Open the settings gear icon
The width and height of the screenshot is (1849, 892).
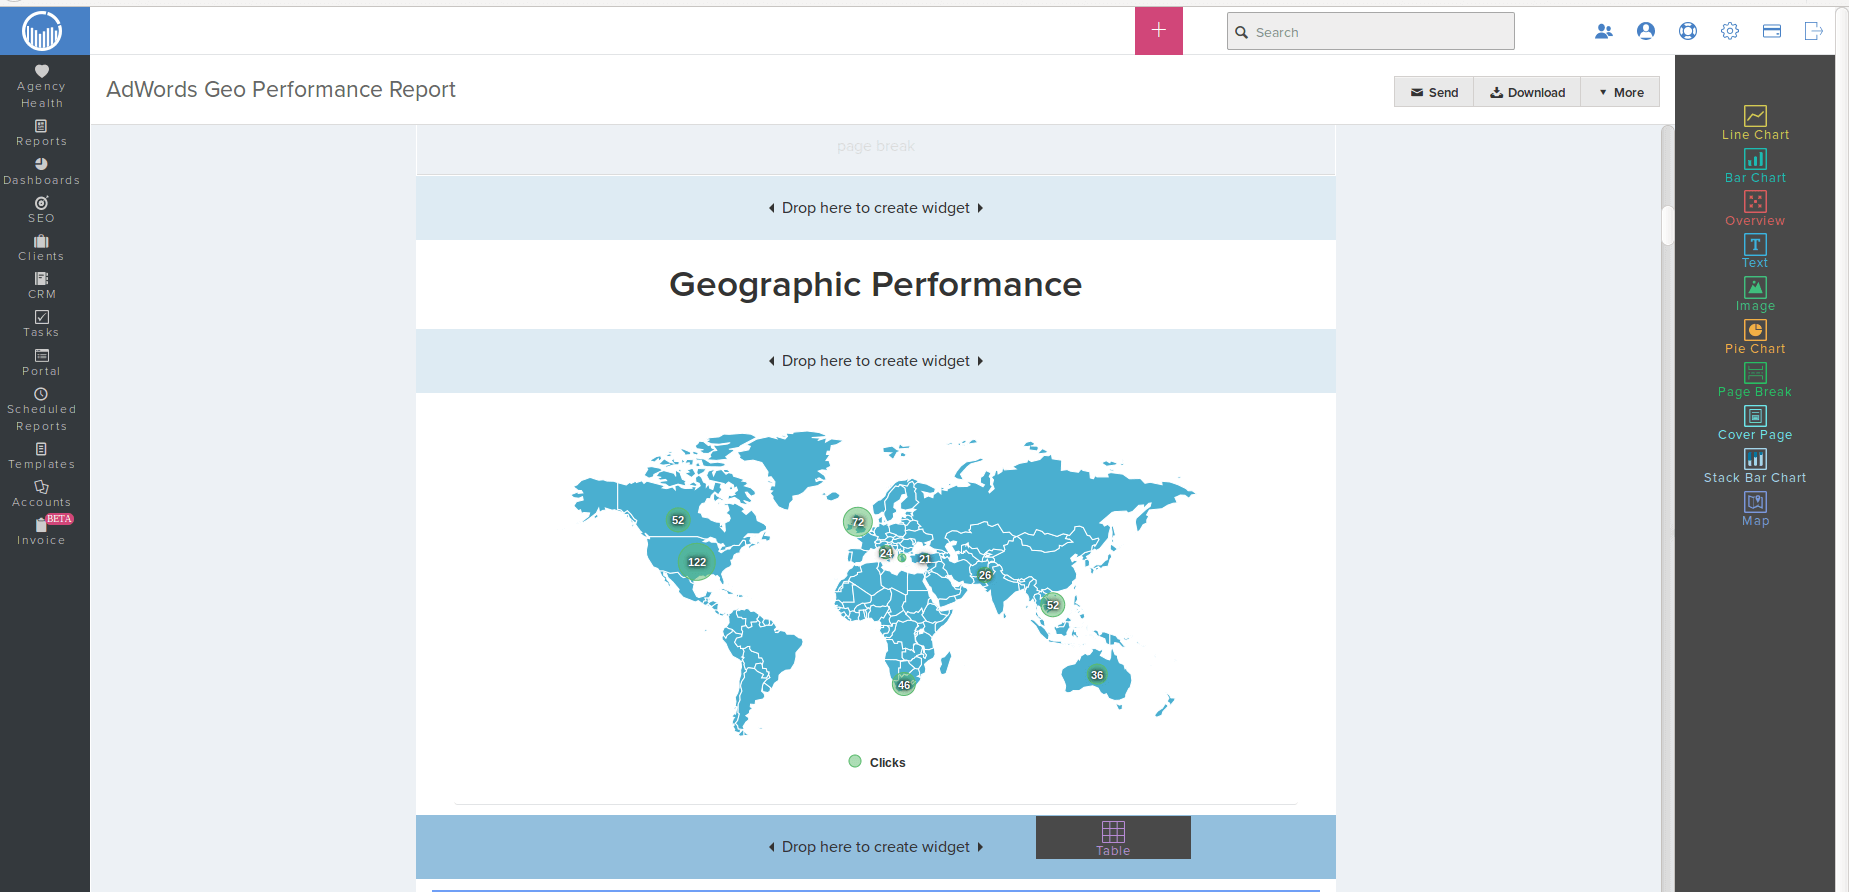(x=1730, y=31)
